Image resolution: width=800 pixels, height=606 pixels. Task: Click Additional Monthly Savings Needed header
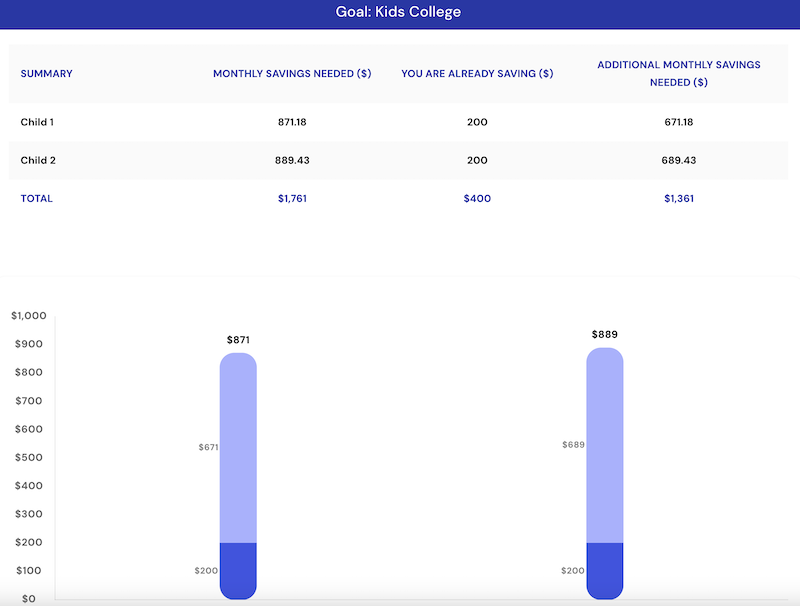click(x=678, y=73)
